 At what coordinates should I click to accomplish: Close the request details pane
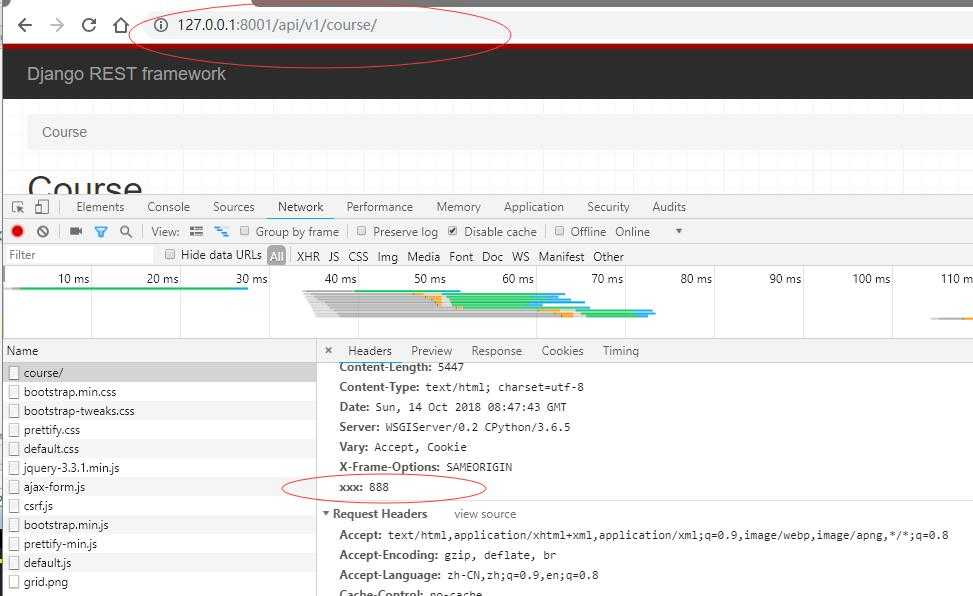328,350
